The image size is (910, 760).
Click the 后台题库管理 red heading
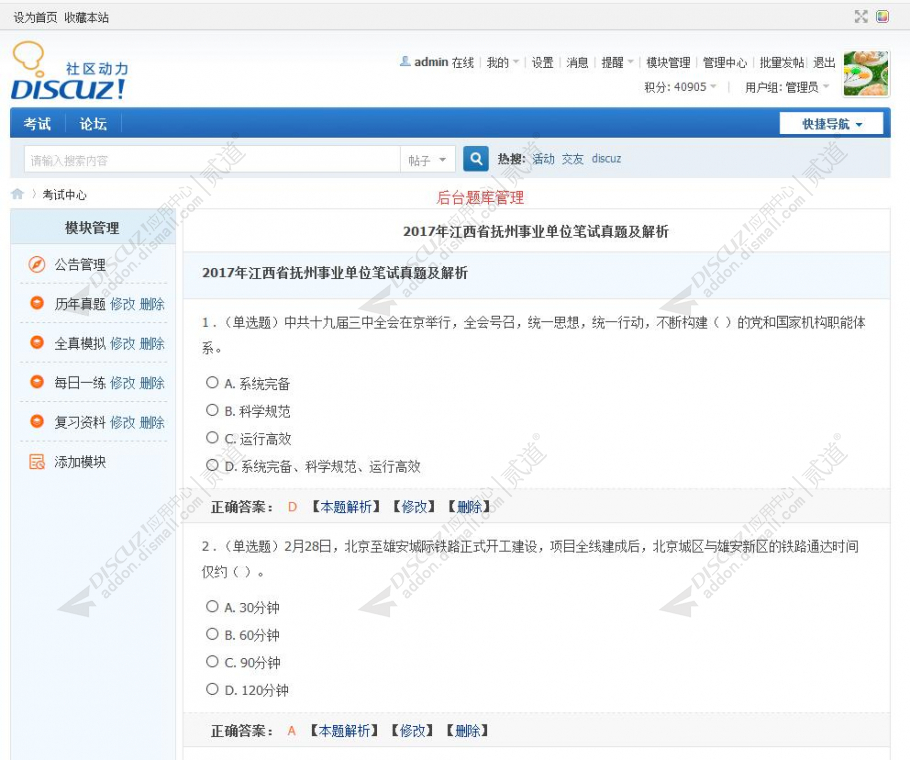pyautogui.click(x=480, y=198)
